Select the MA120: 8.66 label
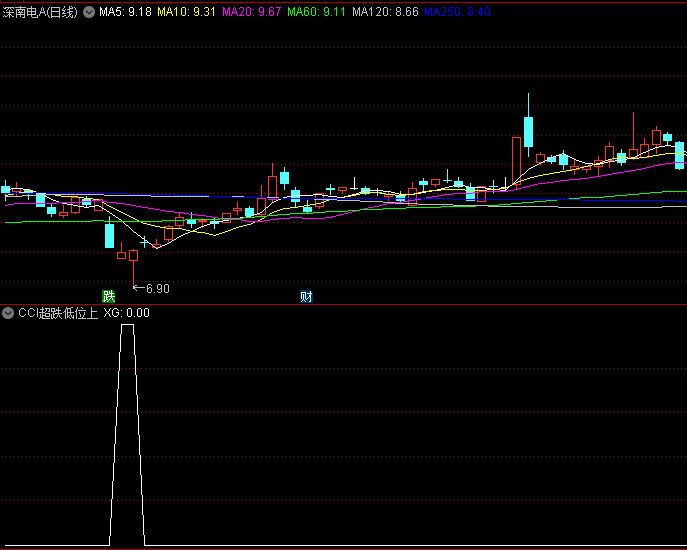687x550 pixels. [385, 12]
